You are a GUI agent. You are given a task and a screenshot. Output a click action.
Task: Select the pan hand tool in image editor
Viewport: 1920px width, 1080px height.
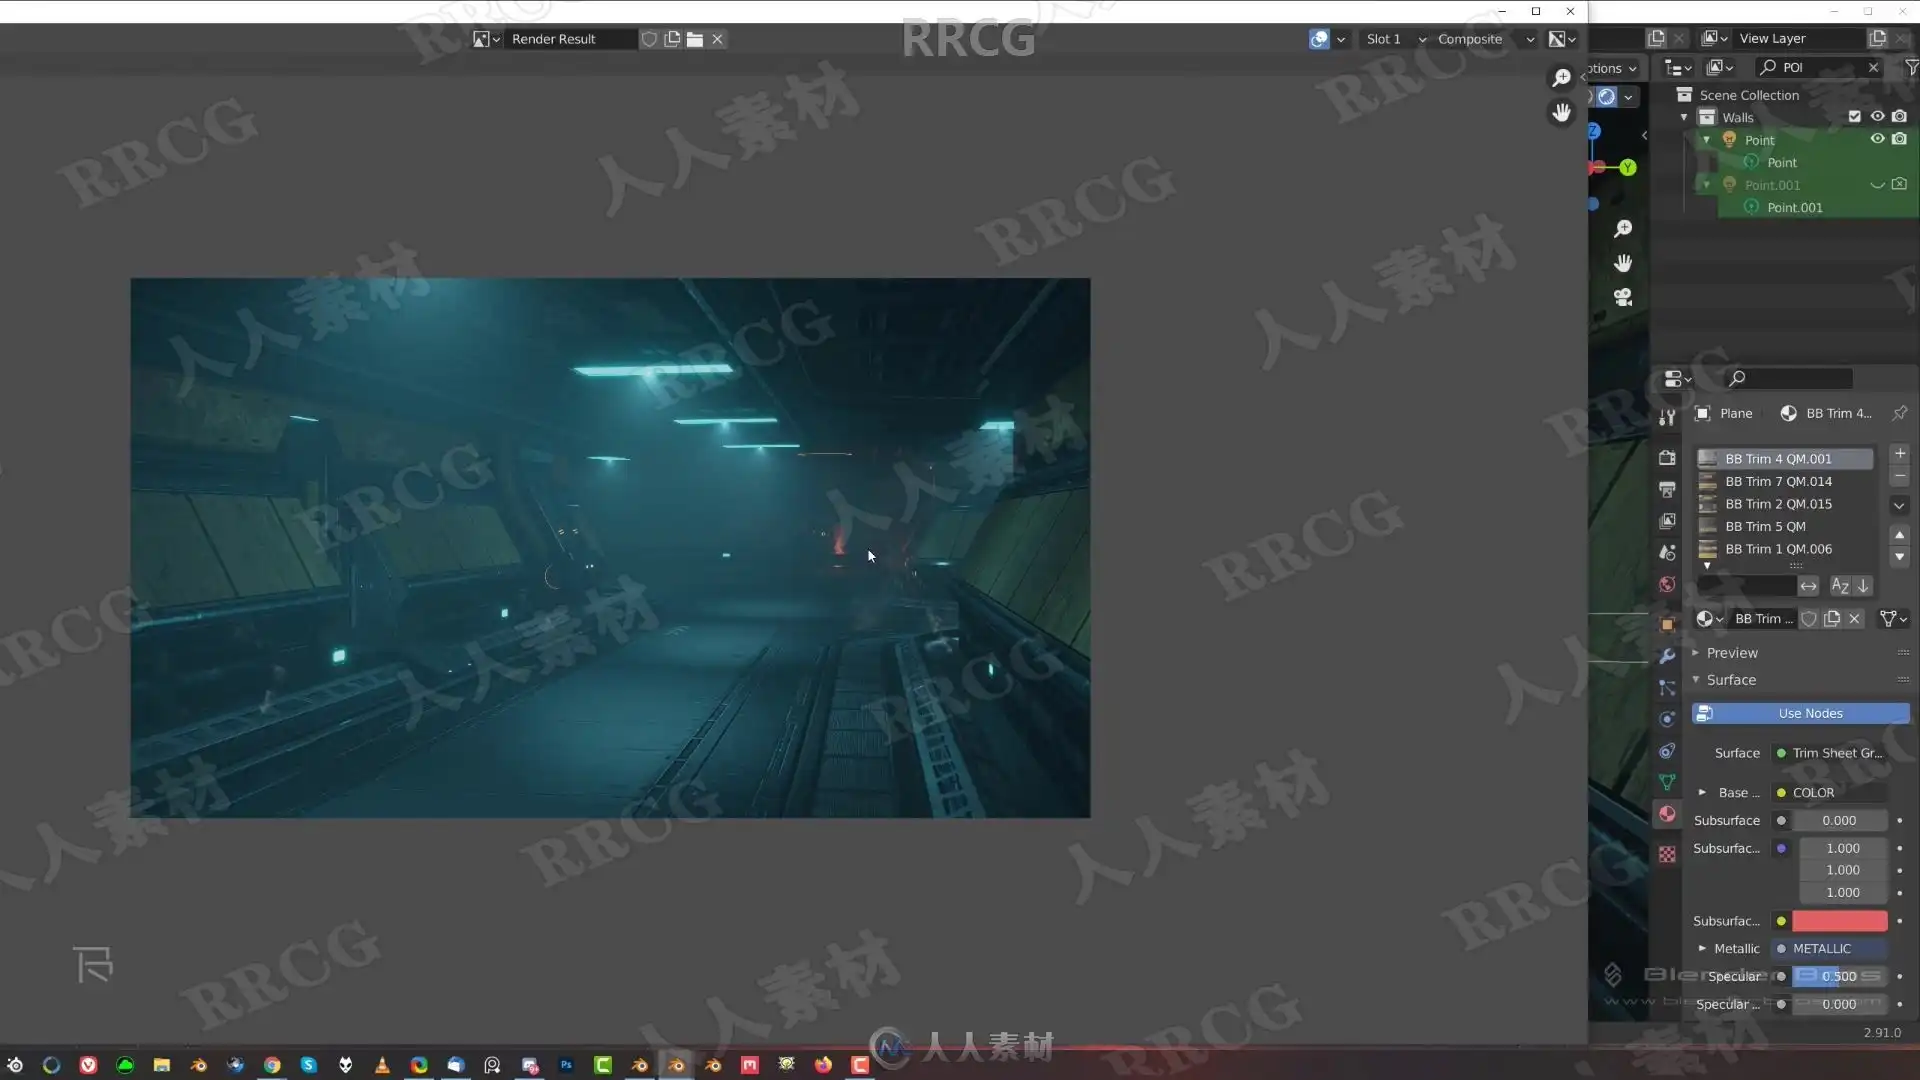[x=1561, y=112]
